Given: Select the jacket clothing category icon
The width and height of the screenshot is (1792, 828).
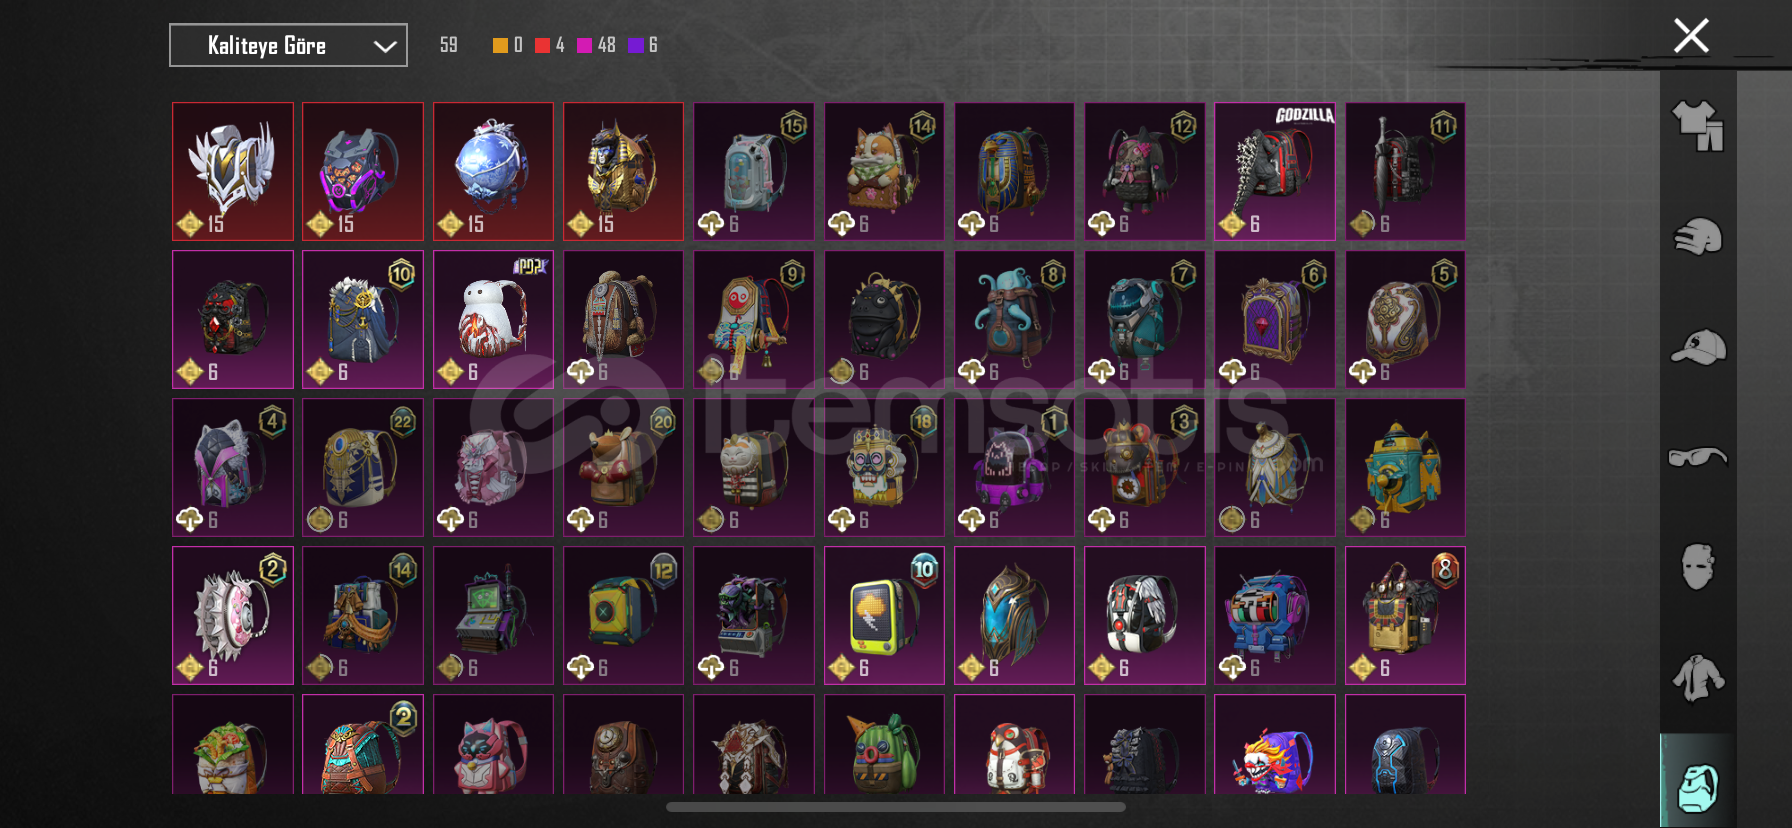Looking at the screenshot, I should (1698, 678).
